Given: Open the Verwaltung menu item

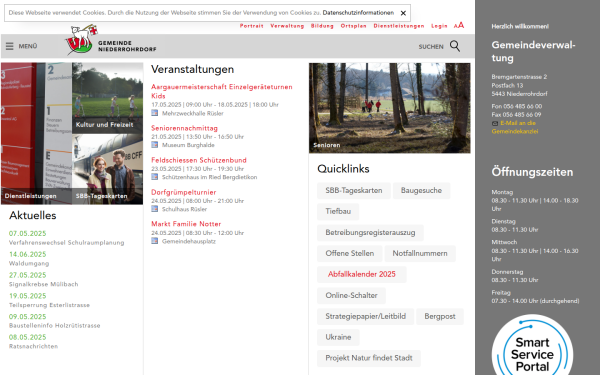Looking at the screenshot, I should click(x=287, y=26).
